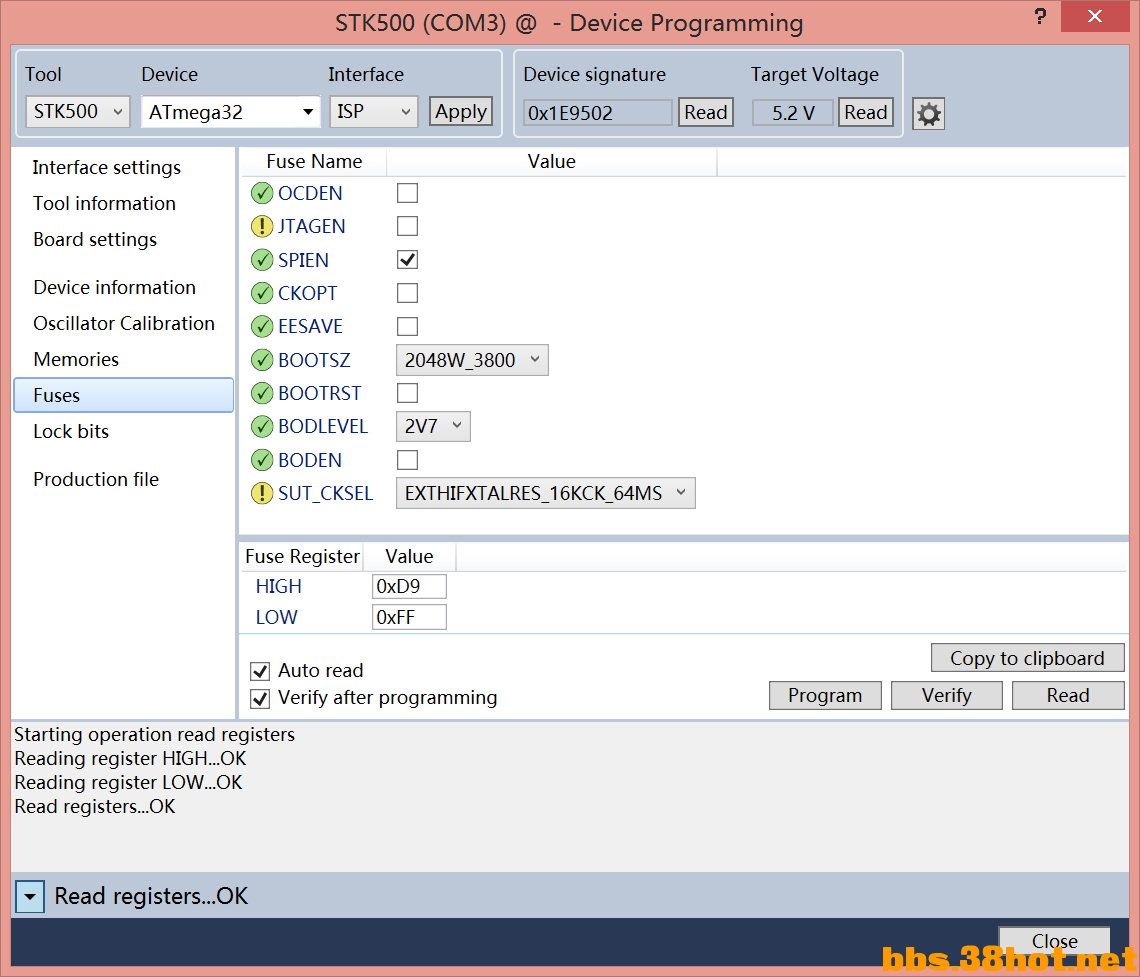Collapse the status log expander arrow
Viewport: 1140px width, 977px height.
click(30, 897)
